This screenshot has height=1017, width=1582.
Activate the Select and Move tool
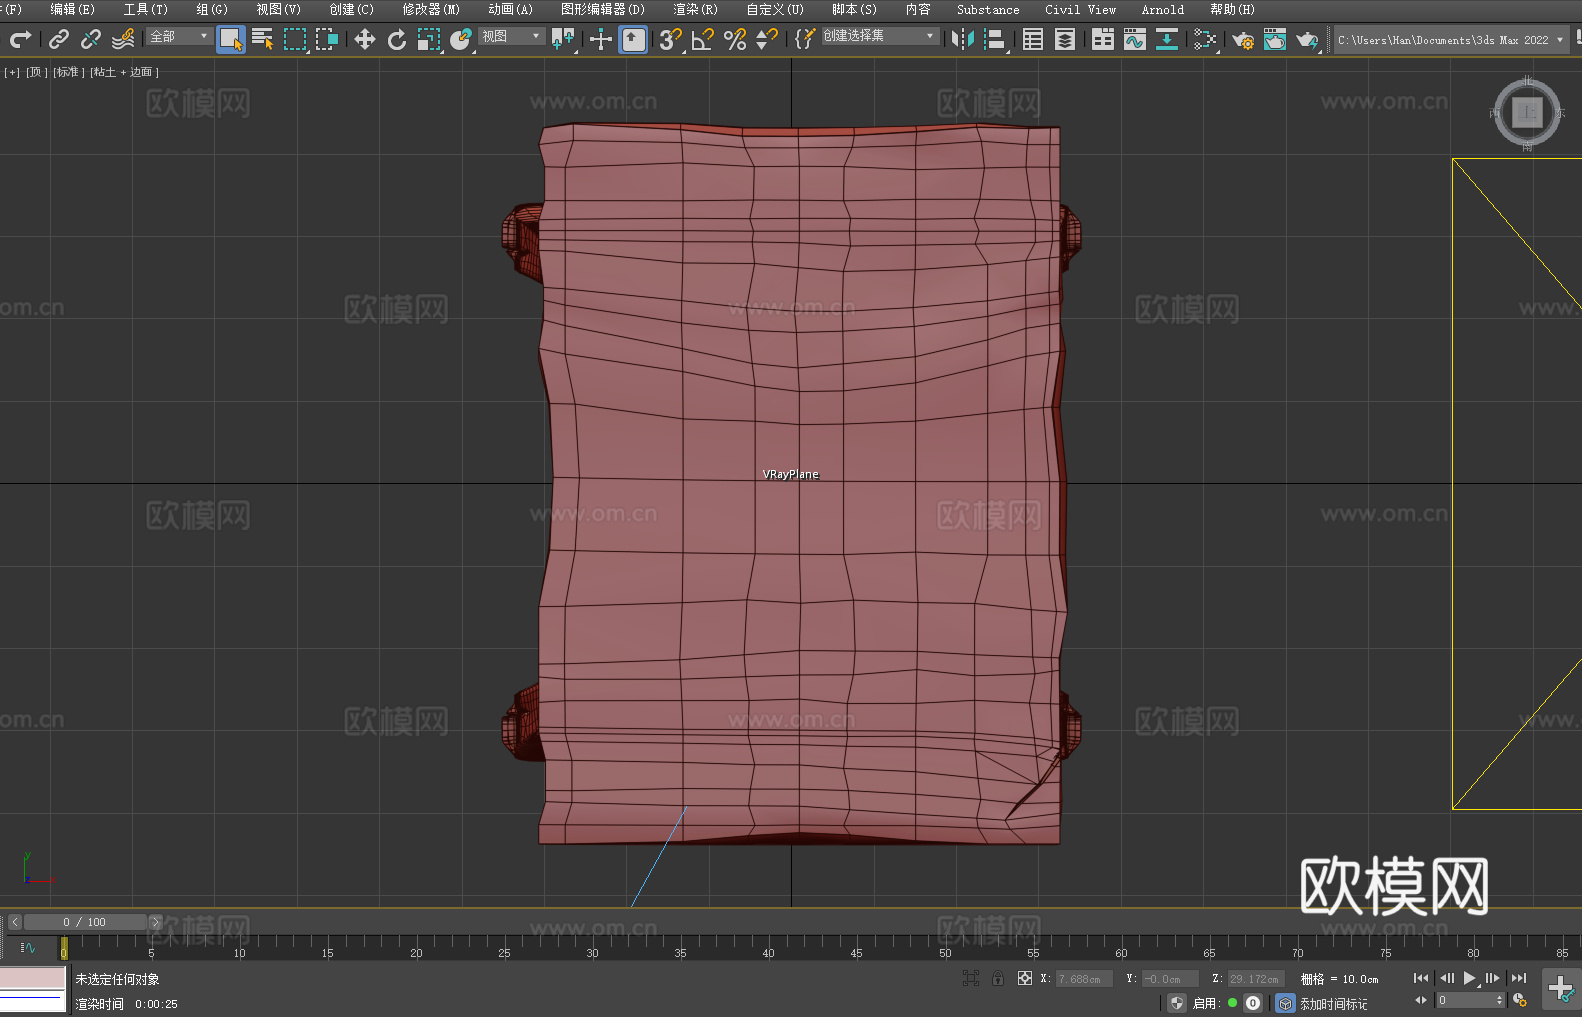[365, 39]
